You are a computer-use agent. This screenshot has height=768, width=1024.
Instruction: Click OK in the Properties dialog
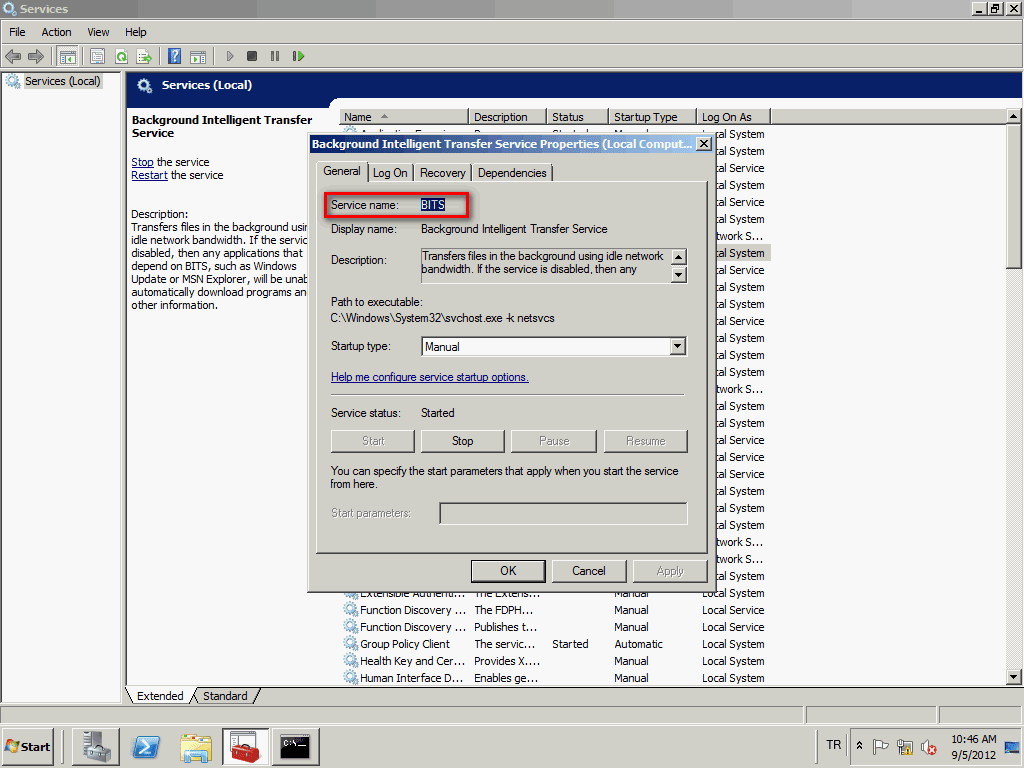(508, 571)
